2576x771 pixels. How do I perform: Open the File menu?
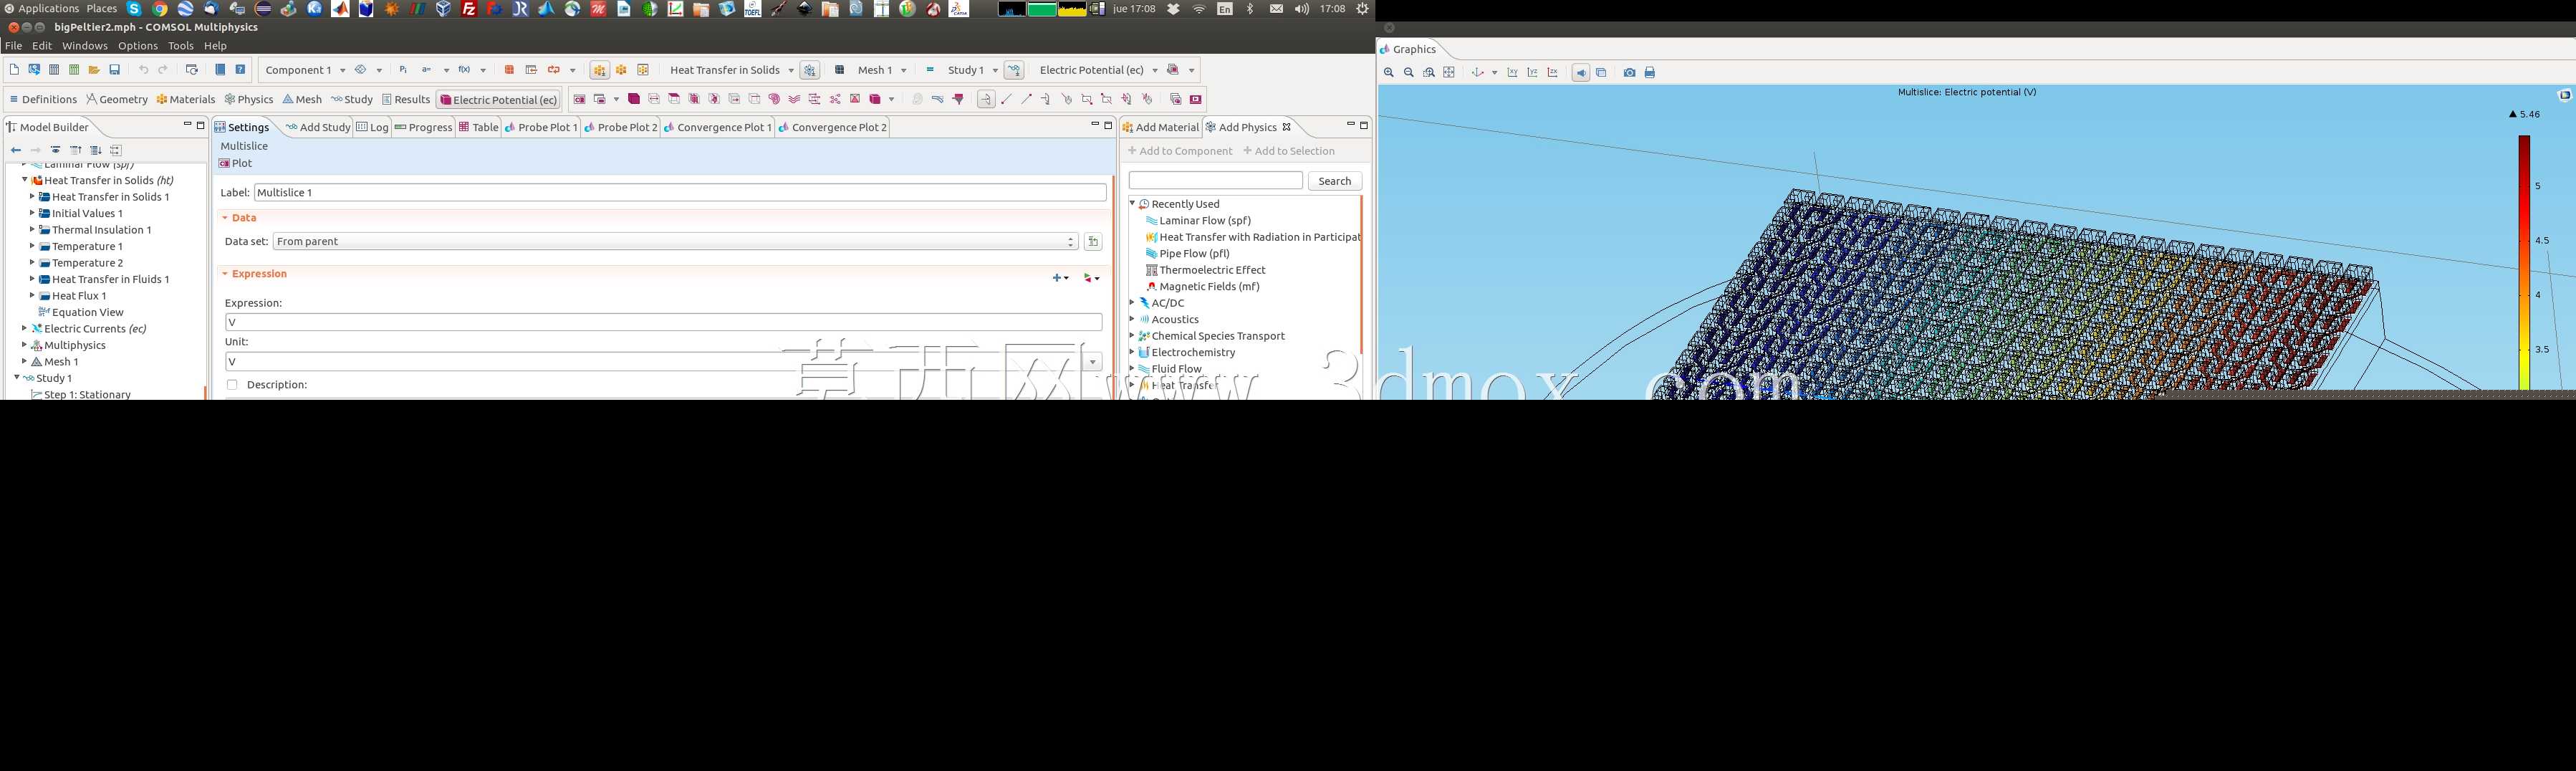pos(13,46)
